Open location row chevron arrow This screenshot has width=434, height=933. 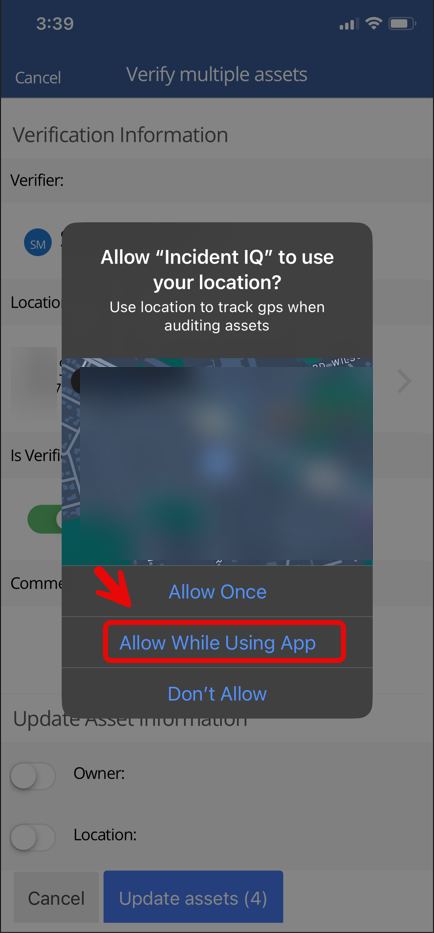pos(404,382)
